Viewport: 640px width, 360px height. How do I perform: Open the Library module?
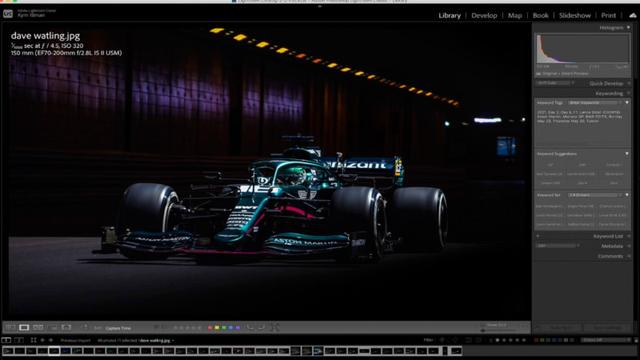click(x=449, y=15)
